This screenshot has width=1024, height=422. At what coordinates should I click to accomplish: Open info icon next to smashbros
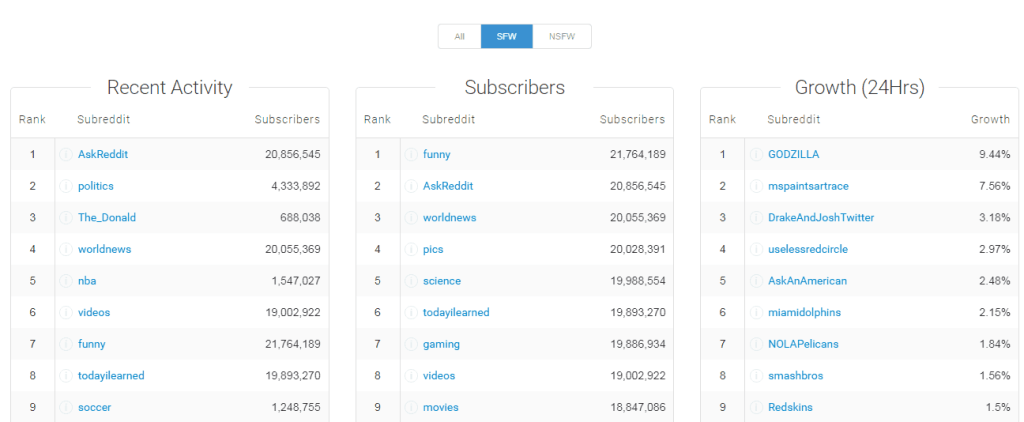pos(756,376)
